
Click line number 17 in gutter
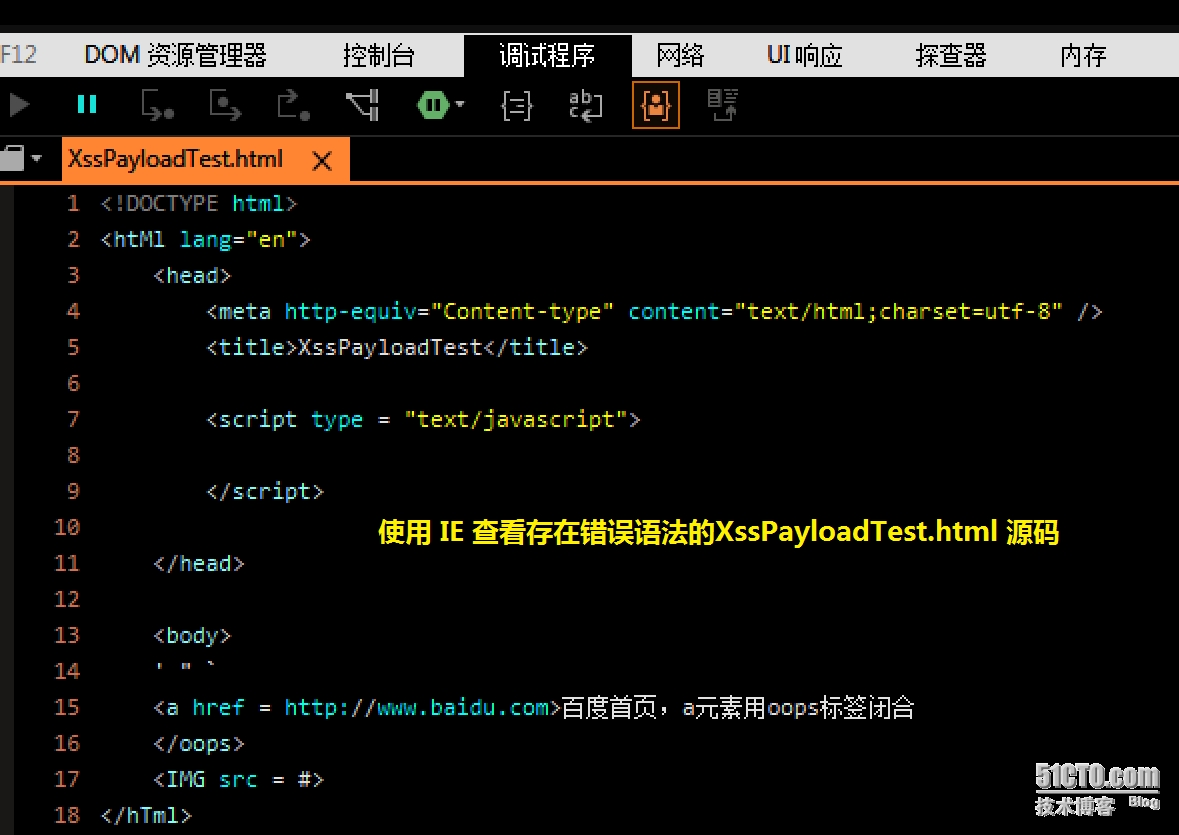67,779
